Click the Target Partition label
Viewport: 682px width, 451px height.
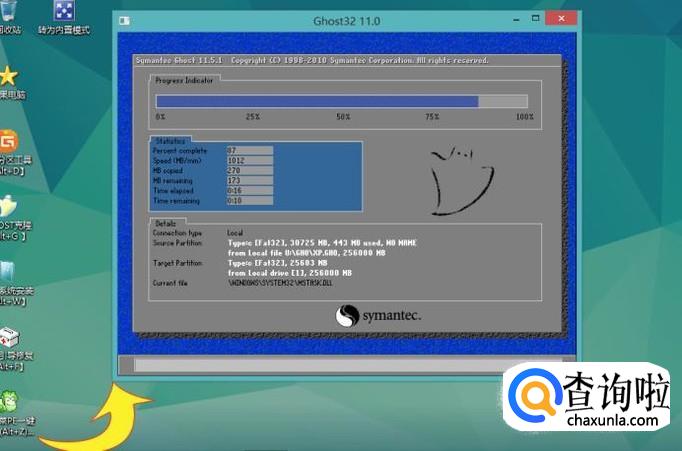coord(177,263)
